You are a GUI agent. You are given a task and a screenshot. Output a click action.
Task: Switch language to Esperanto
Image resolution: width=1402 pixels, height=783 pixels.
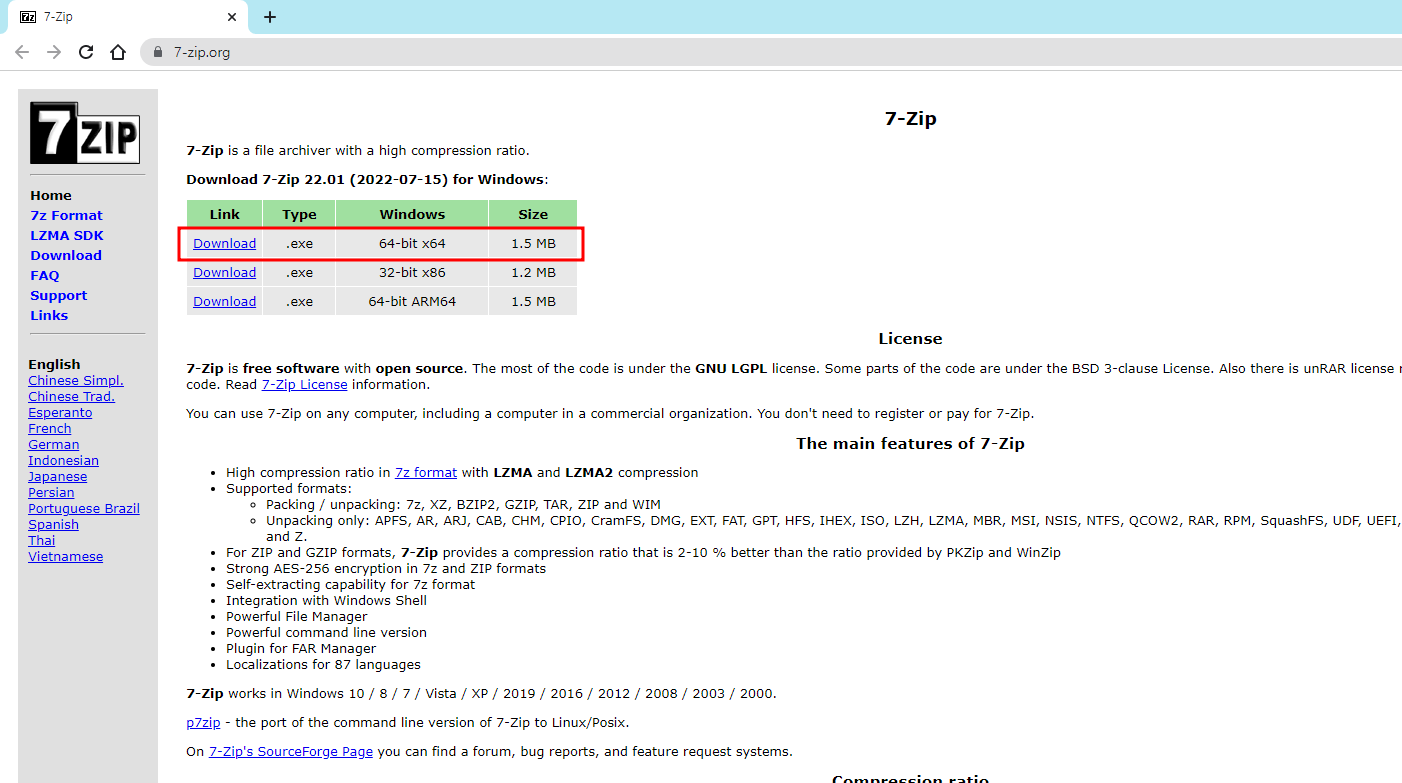tap(60, 413)
